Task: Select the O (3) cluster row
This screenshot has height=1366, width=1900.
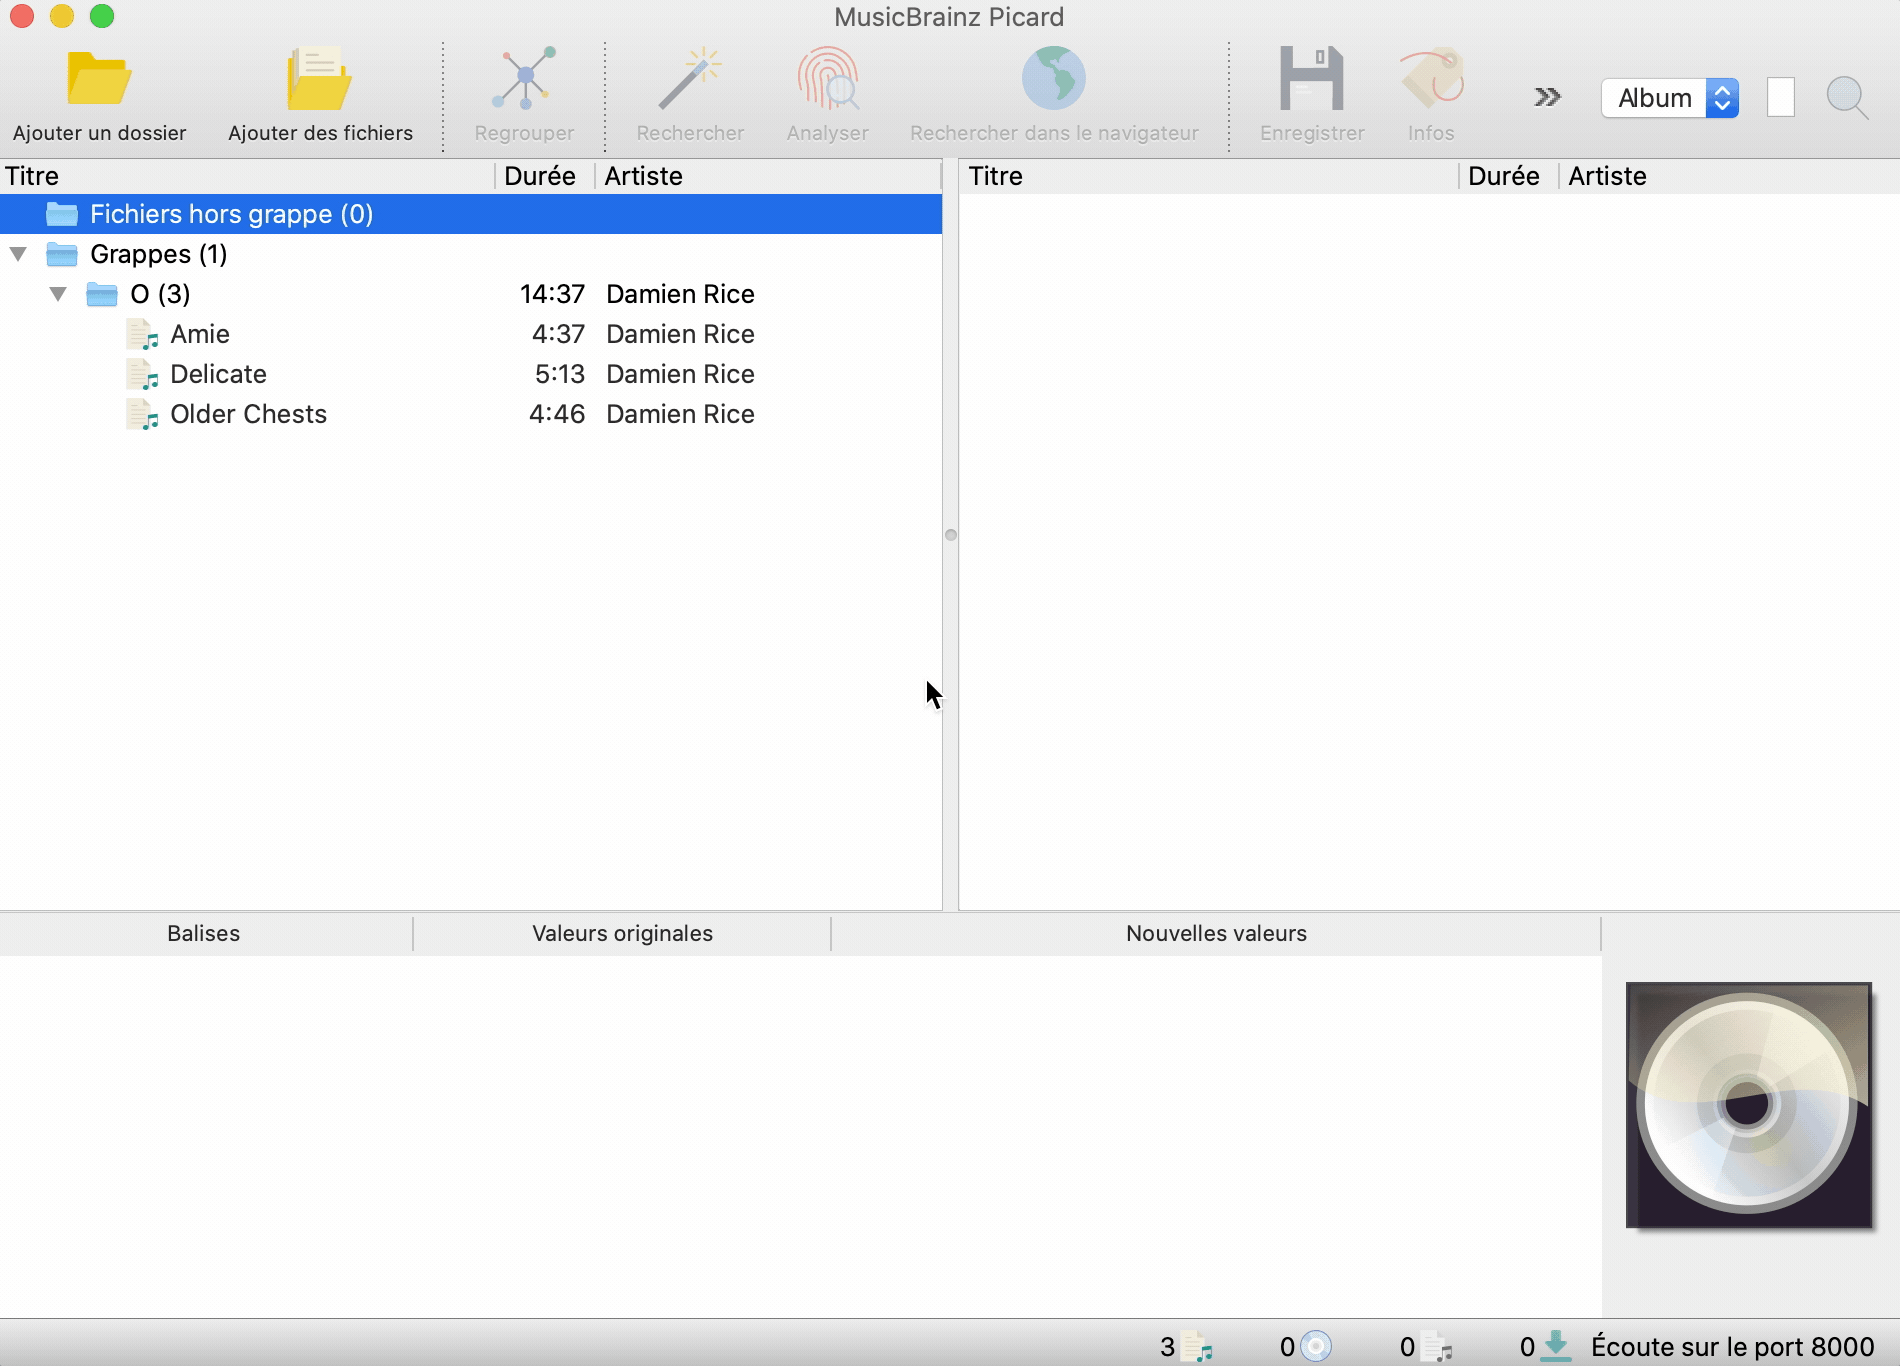Action: 471,294
